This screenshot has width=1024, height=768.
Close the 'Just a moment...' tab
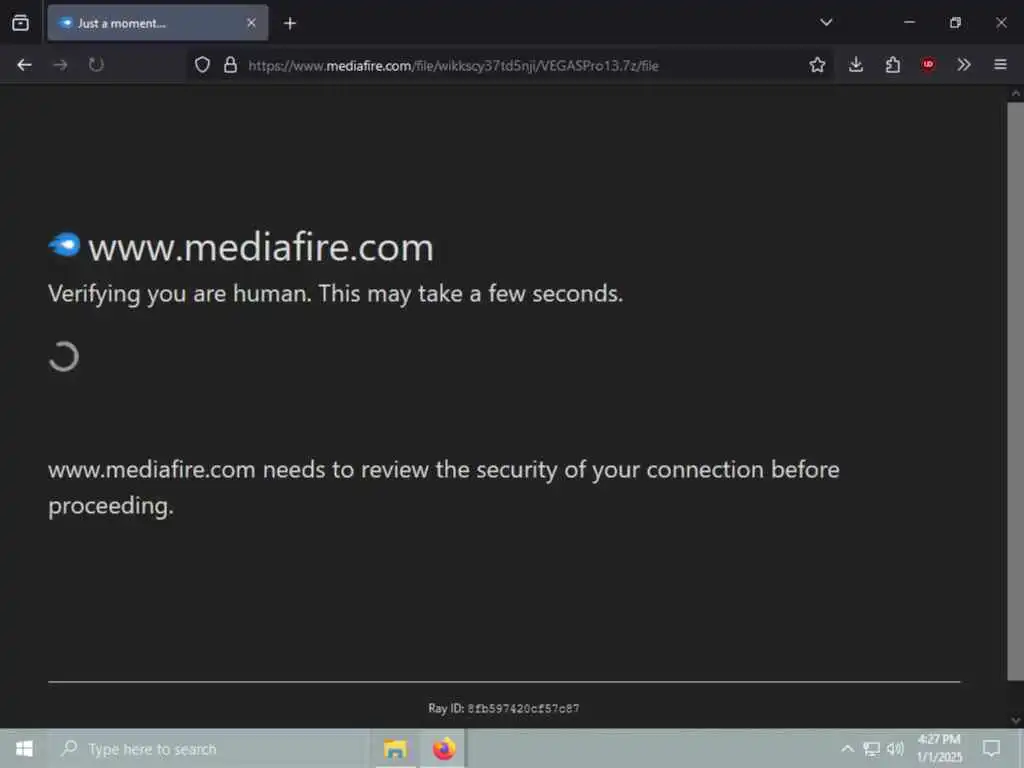[x=251, y=23]
